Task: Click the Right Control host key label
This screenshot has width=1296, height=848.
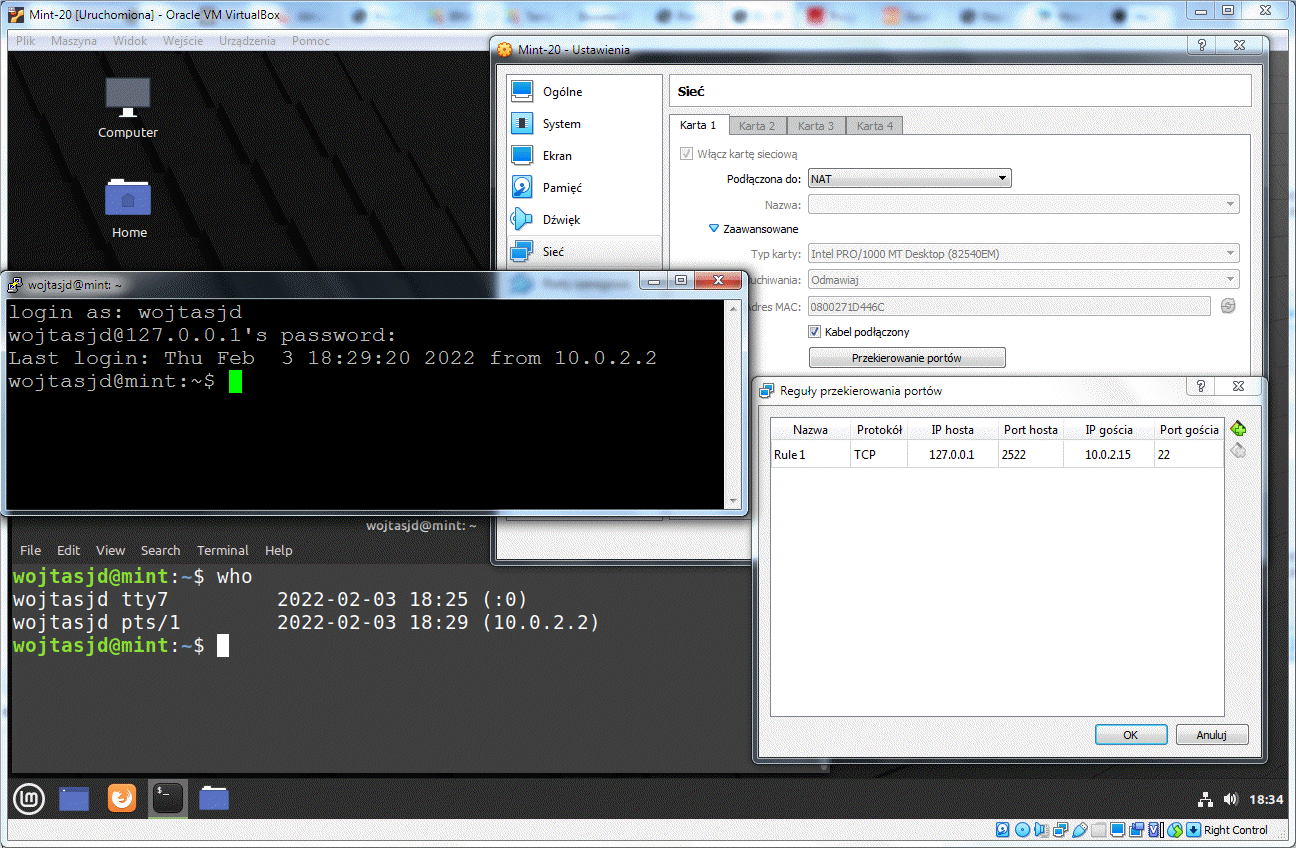Action: (1236, 830)
